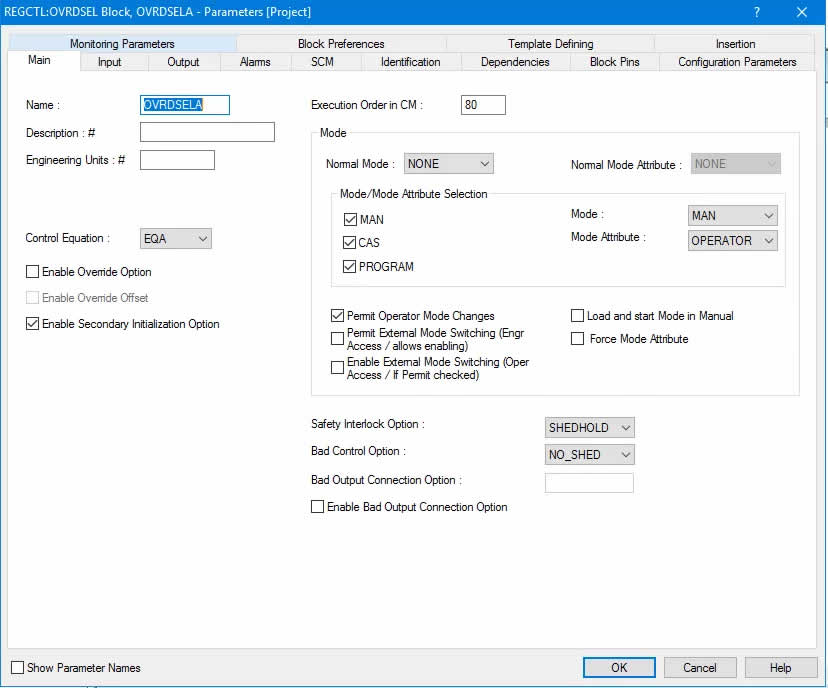Click the Engineering Units input field
Screen dimensions: 828x688
(x=177, y=160)
